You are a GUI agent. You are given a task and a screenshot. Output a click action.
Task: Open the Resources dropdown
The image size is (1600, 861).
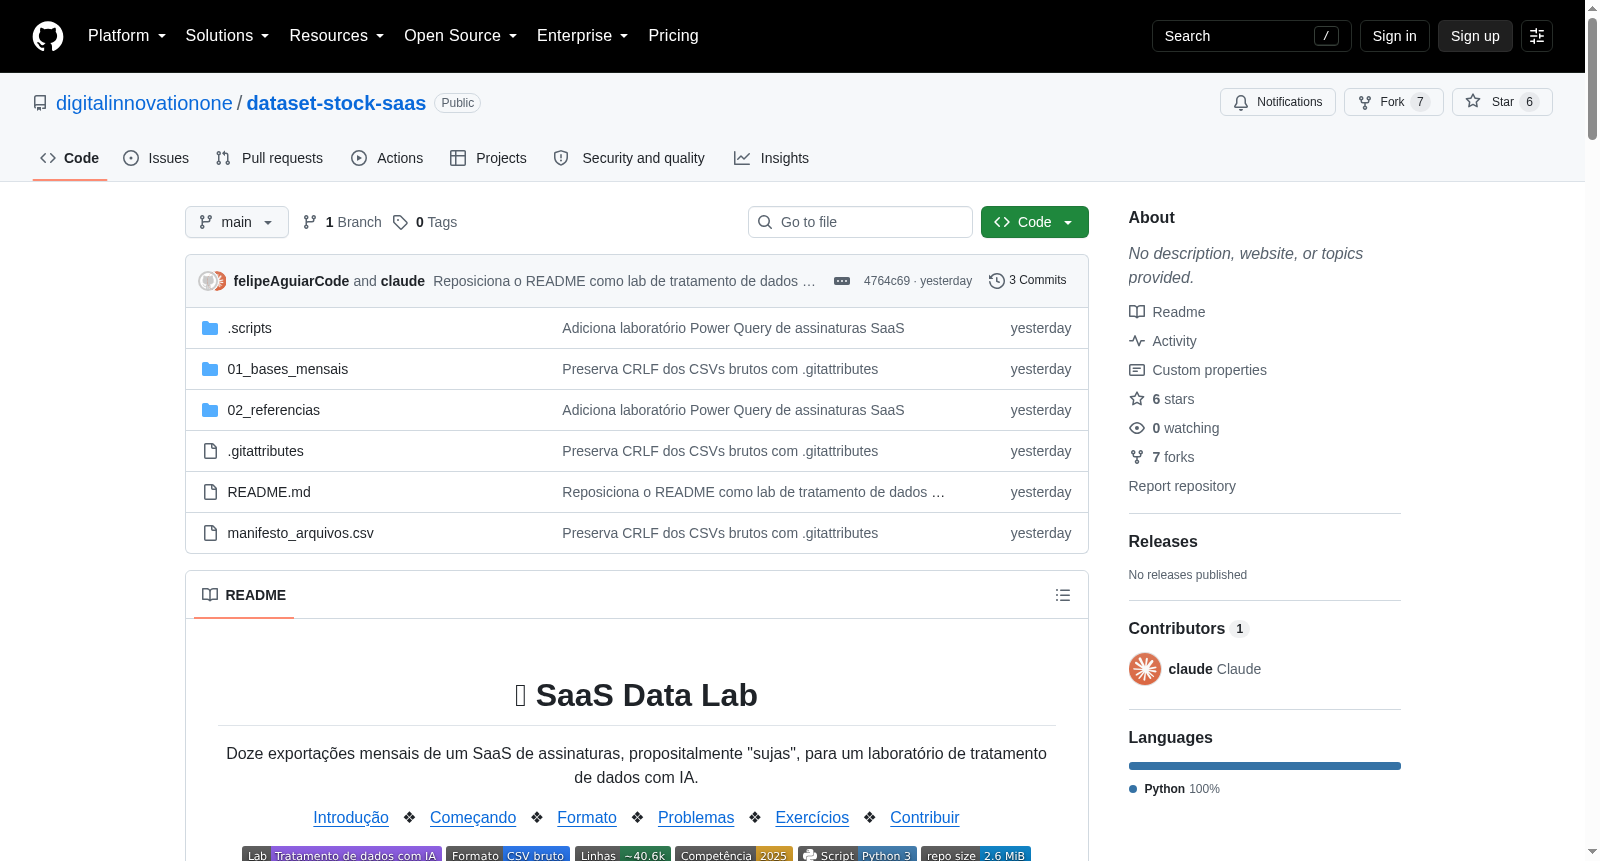point(337,36)
